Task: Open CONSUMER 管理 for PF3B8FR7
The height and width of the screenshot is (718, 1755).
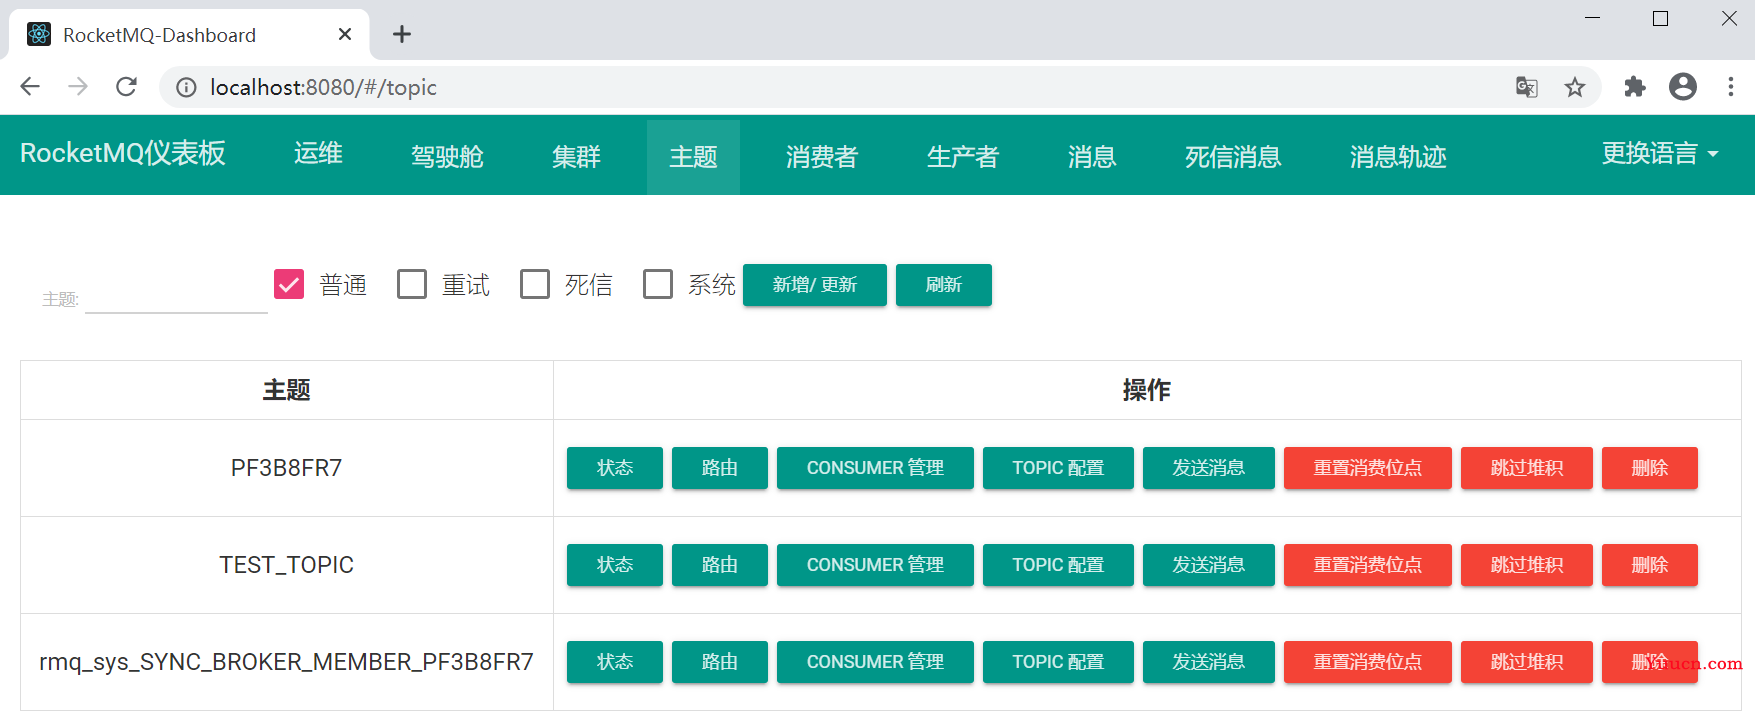Action: pyautogui.click(x=875, y=468)
